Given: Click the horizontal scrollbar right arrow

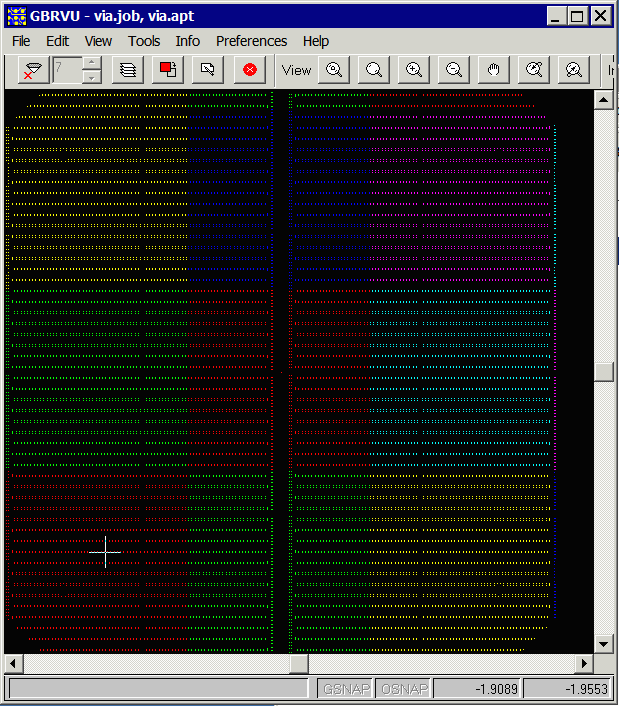Looking at the screenshot, I should click(x=584, y=663).
